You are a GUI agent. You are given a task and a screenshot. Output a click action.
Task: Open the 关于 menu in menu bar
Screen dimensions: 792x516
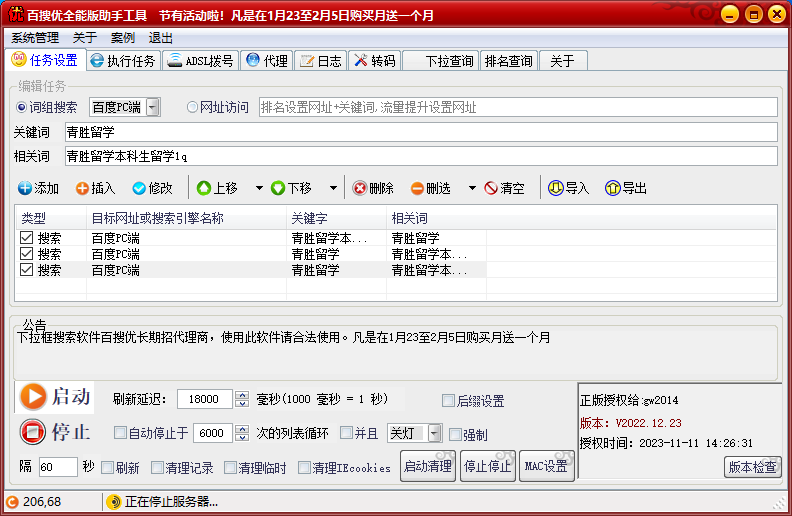[x=84, y=38]
